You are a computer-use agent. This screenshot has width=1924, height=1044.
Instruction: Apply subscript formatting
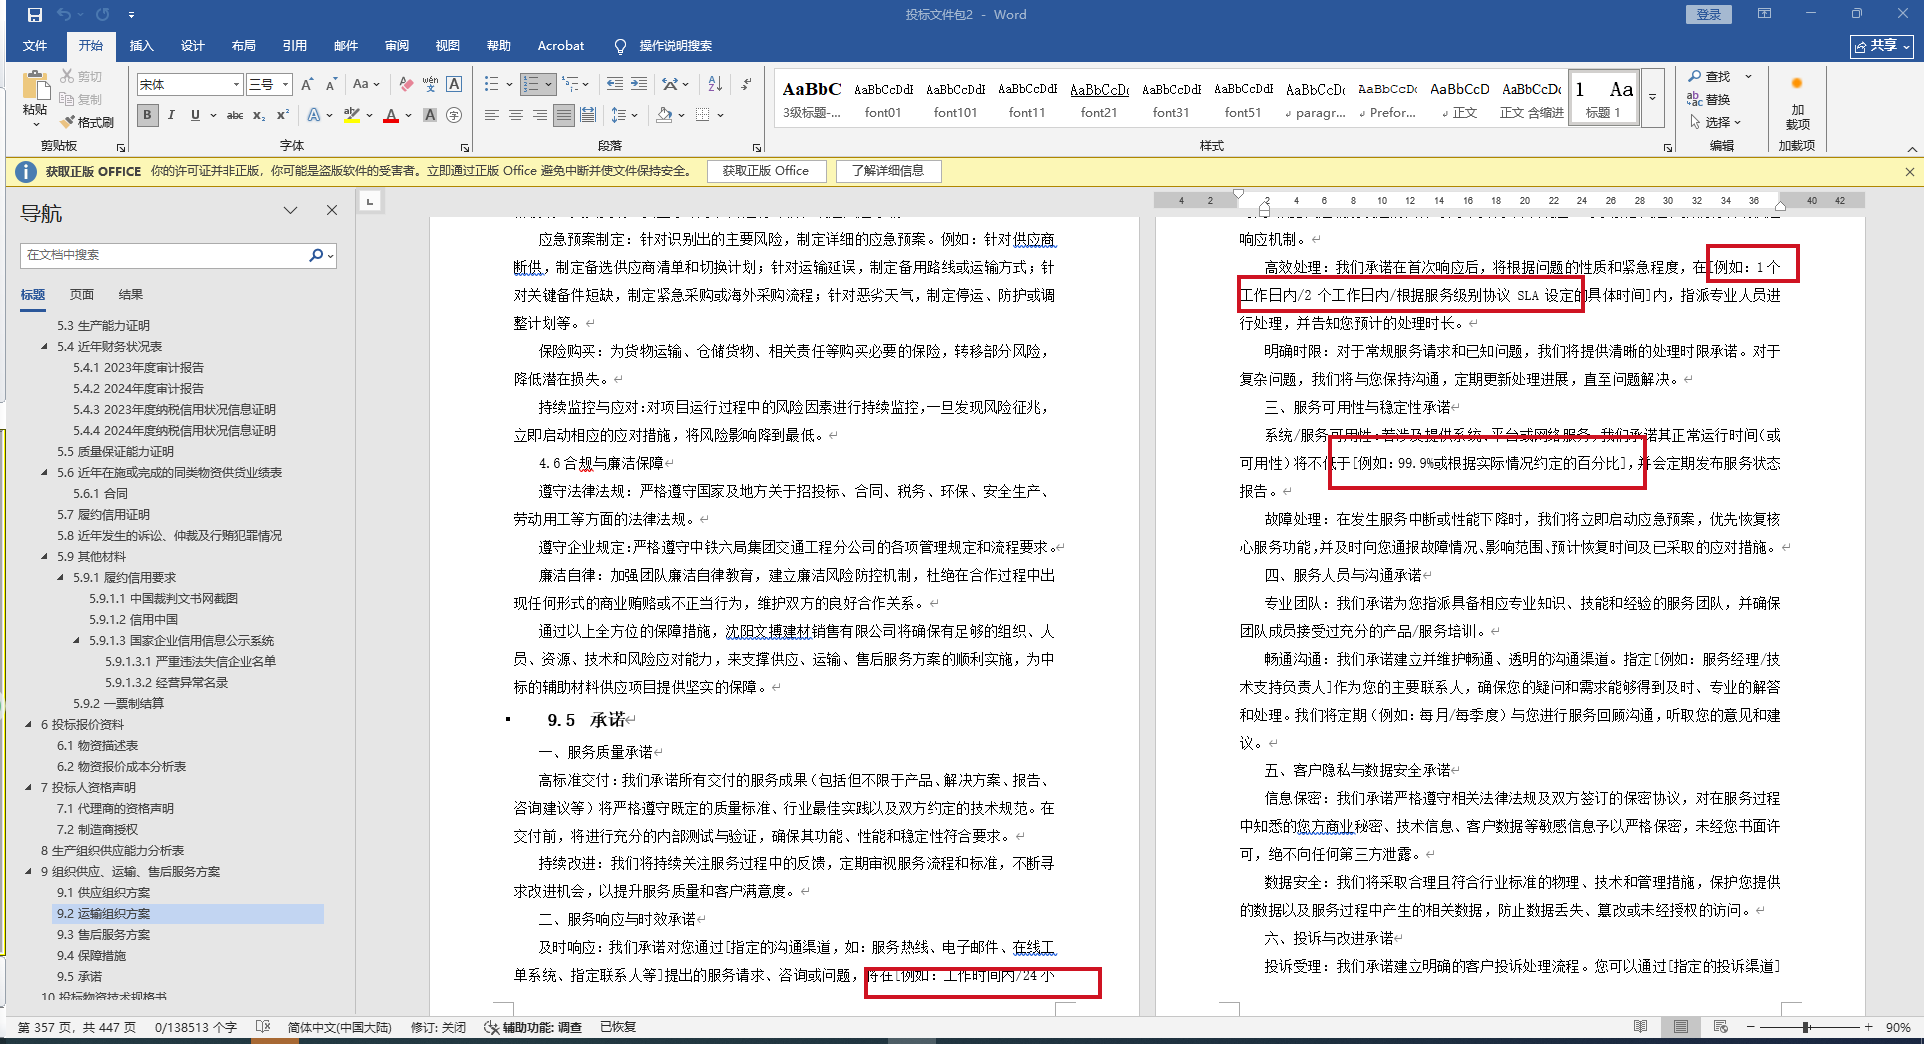pos(259,116)
